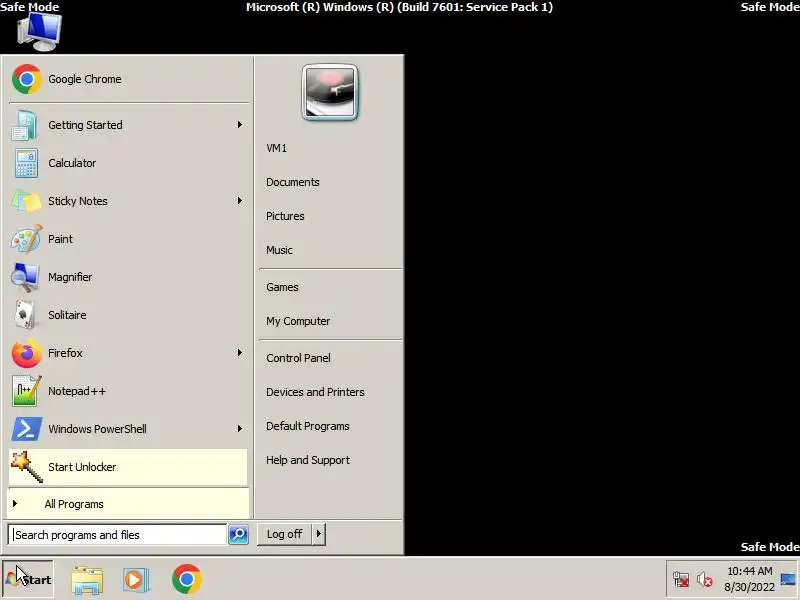Viewport: 800px width, 600px height.
Task: Click the Search programs and files box
Action: [118, 535]
